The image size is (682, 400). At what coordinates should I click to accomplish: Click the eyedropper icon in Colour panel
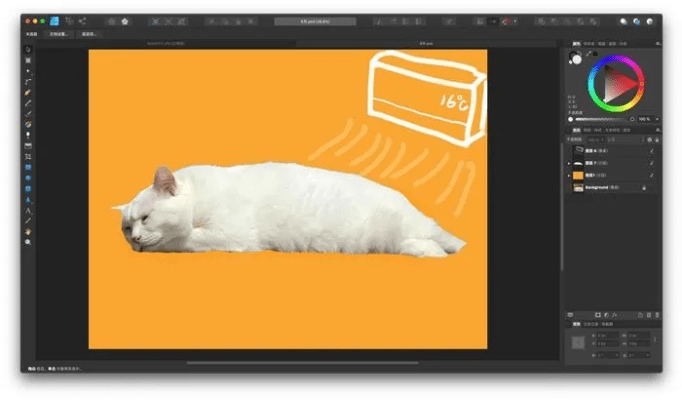coord(589,53)
